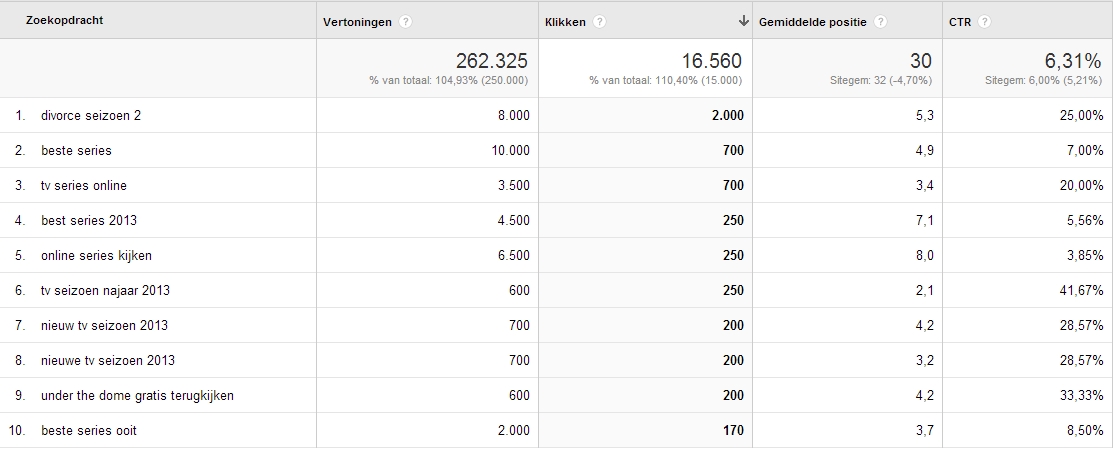The height and width of the screenshot is (450, 1113).
Task: Sort by Gemiddelde positie column header
Action: (x=812, y=22)
